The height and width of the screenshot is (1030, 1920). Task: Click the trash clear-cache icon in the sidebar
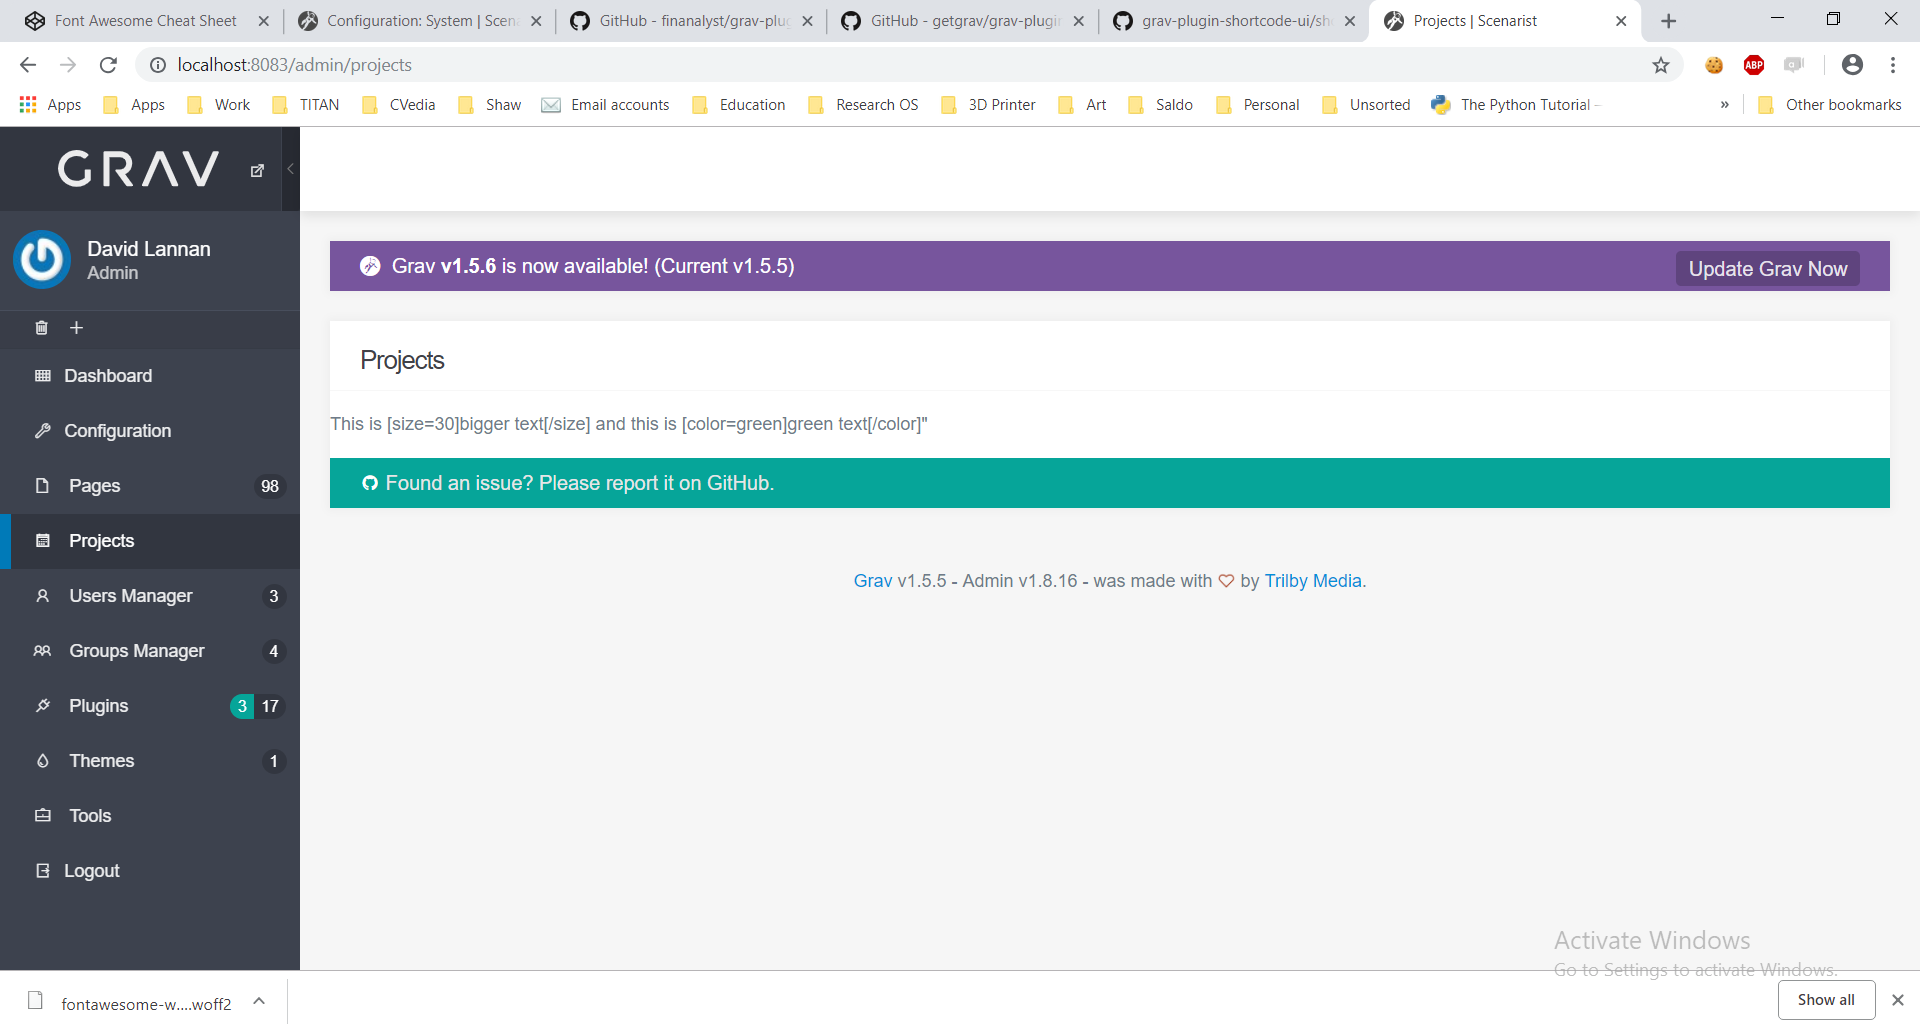click(x=41, y=328)
